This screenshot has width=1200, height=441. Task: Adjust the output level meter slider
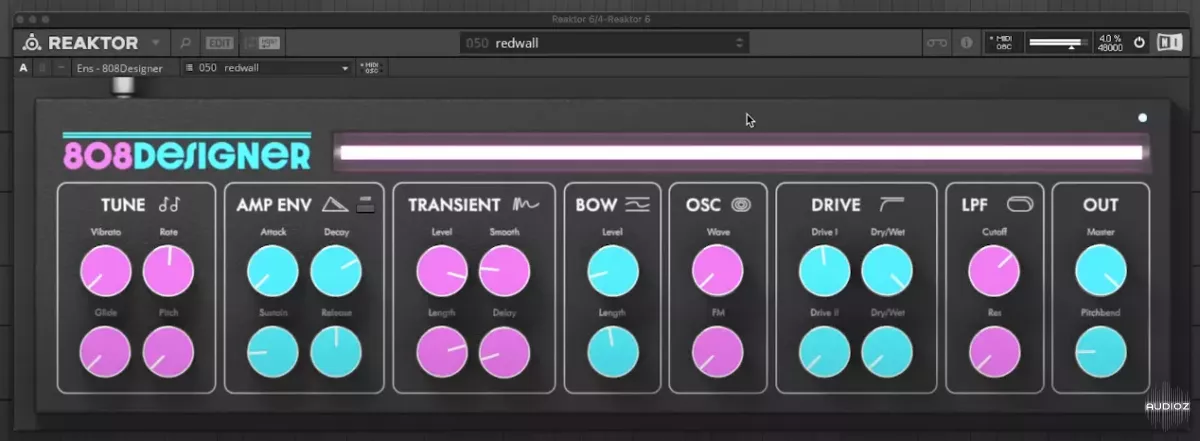tap(1058, 43)
